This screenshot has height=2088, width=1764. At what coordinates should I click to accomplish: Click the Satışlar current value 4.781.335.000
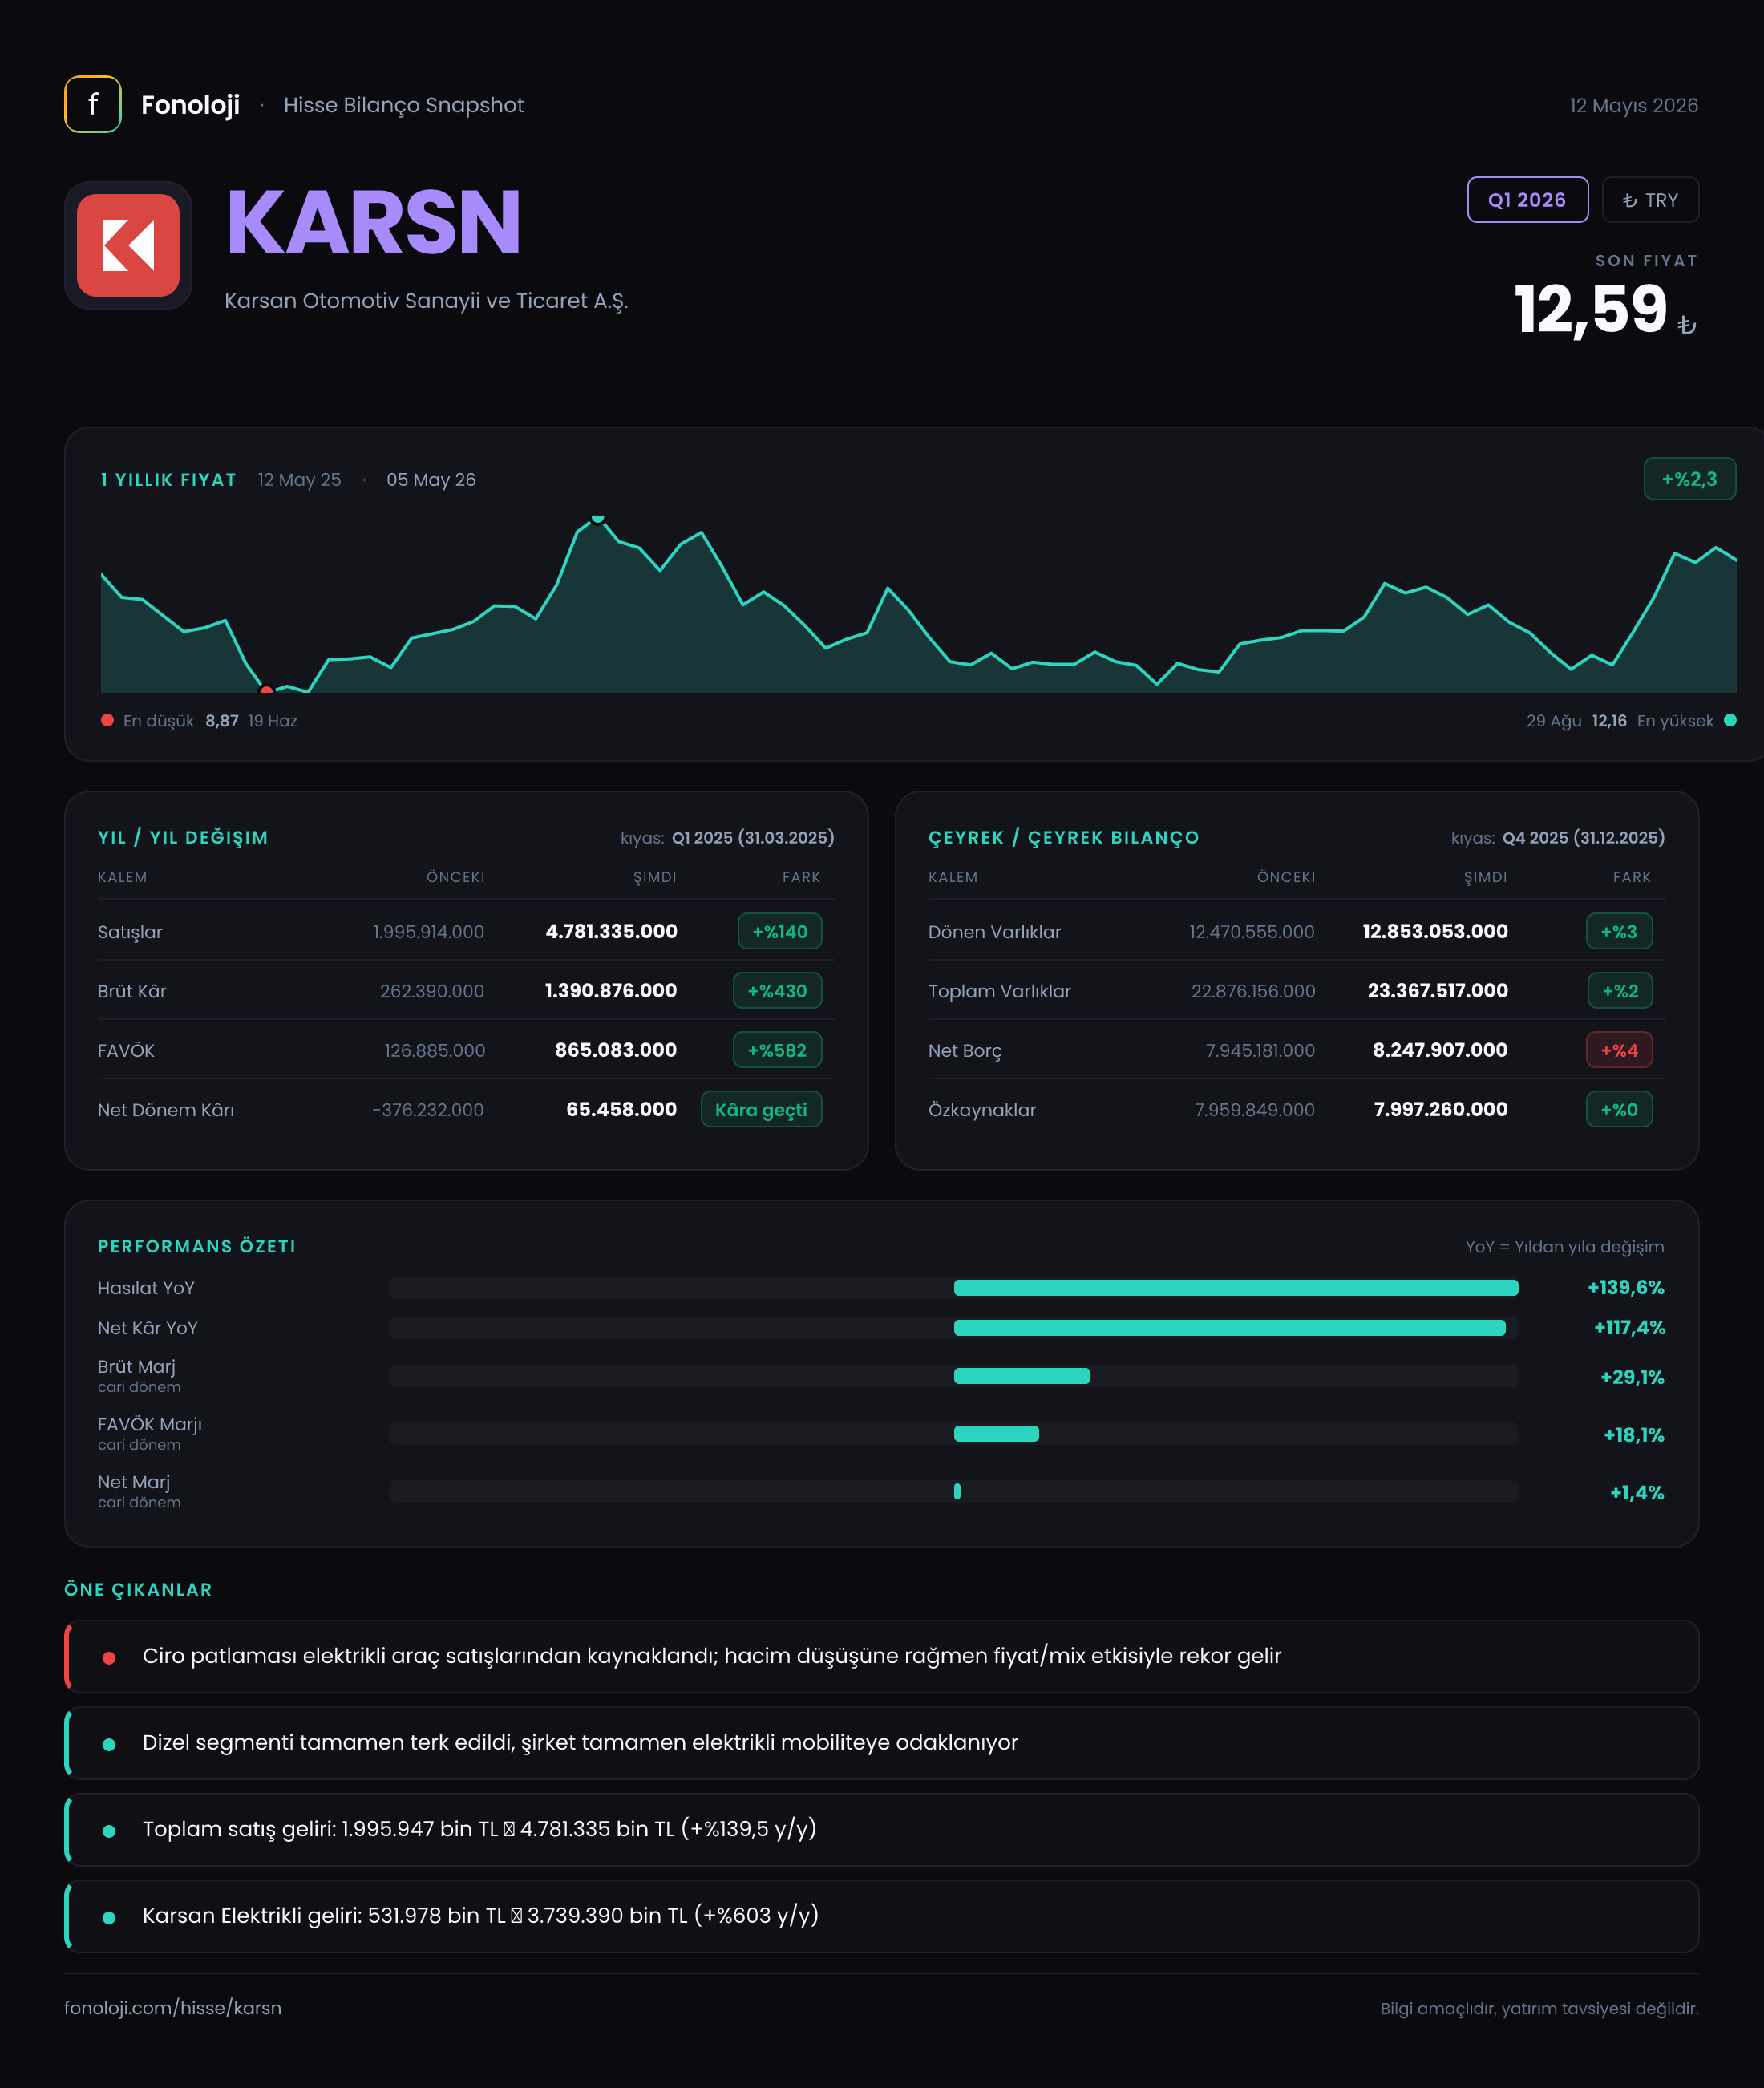coord(611,931)
